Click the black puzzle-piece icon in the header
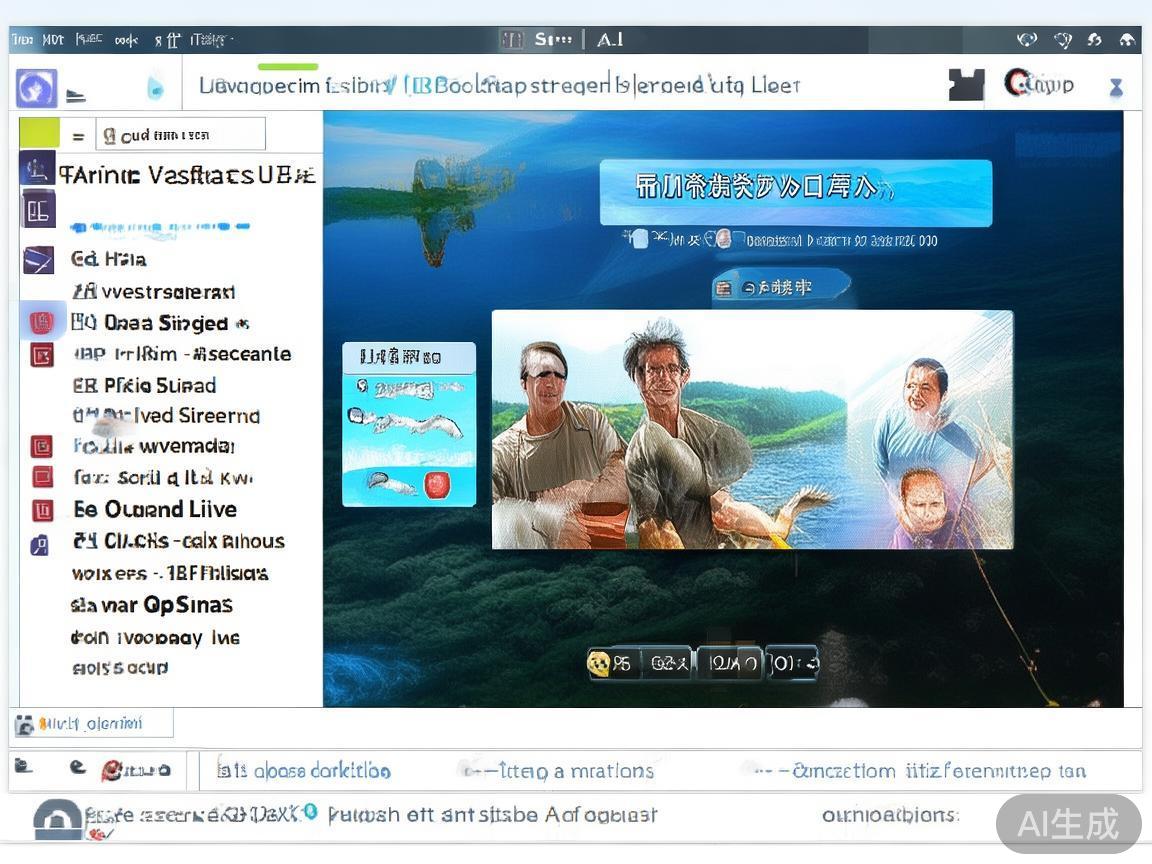1152x864 pixels. [966, 85]
